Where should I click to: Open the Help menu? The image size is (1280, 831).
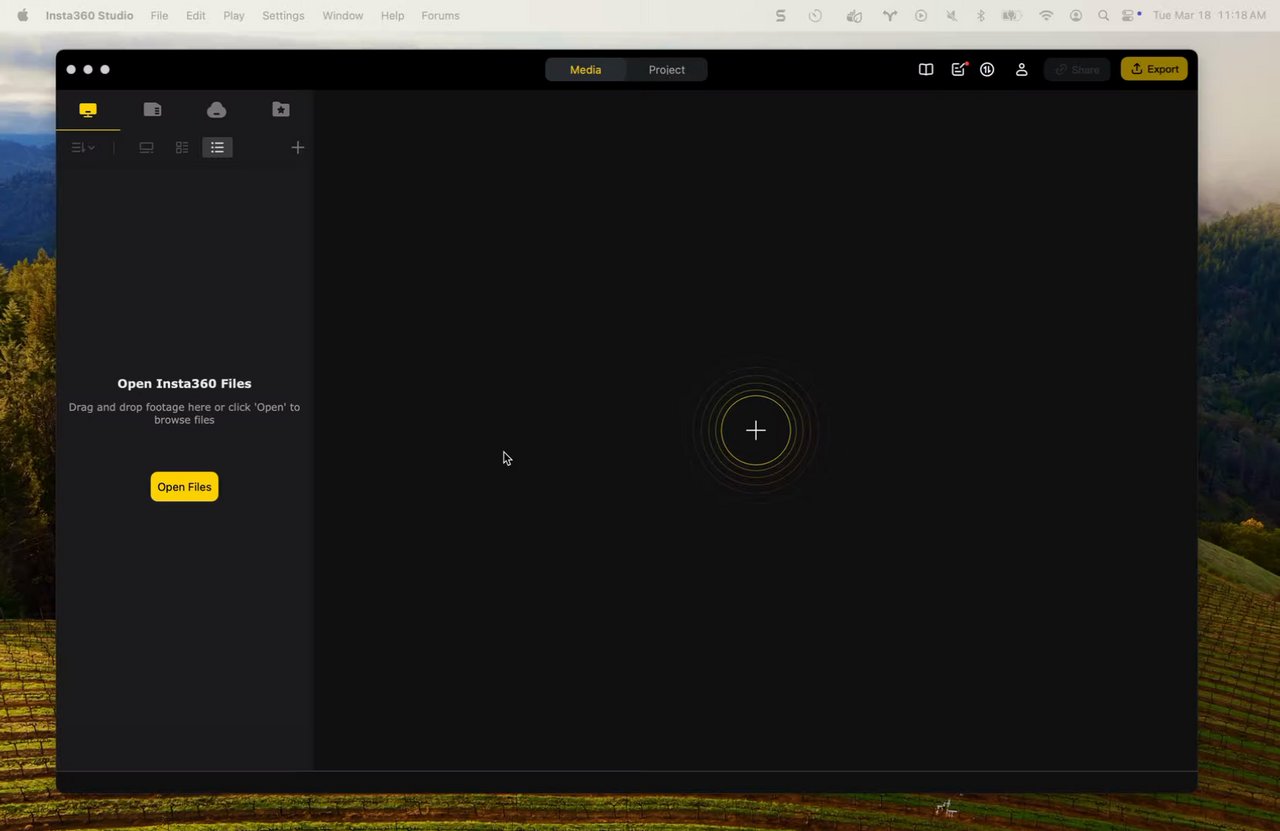393,16
